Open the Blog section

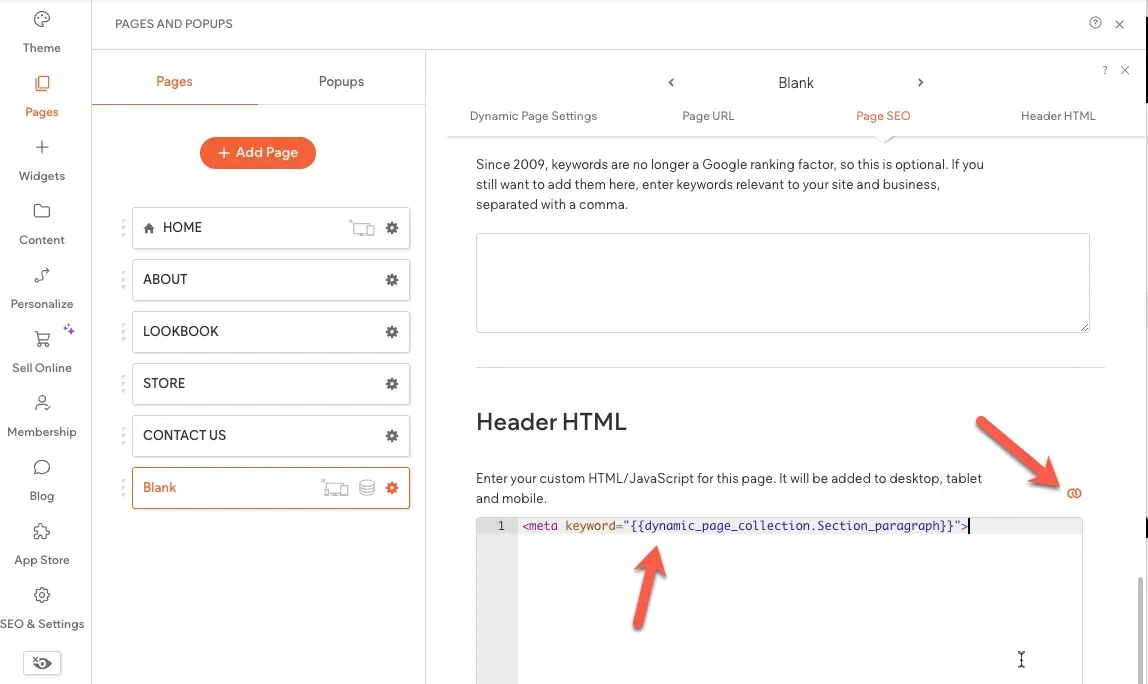[42, 480]
